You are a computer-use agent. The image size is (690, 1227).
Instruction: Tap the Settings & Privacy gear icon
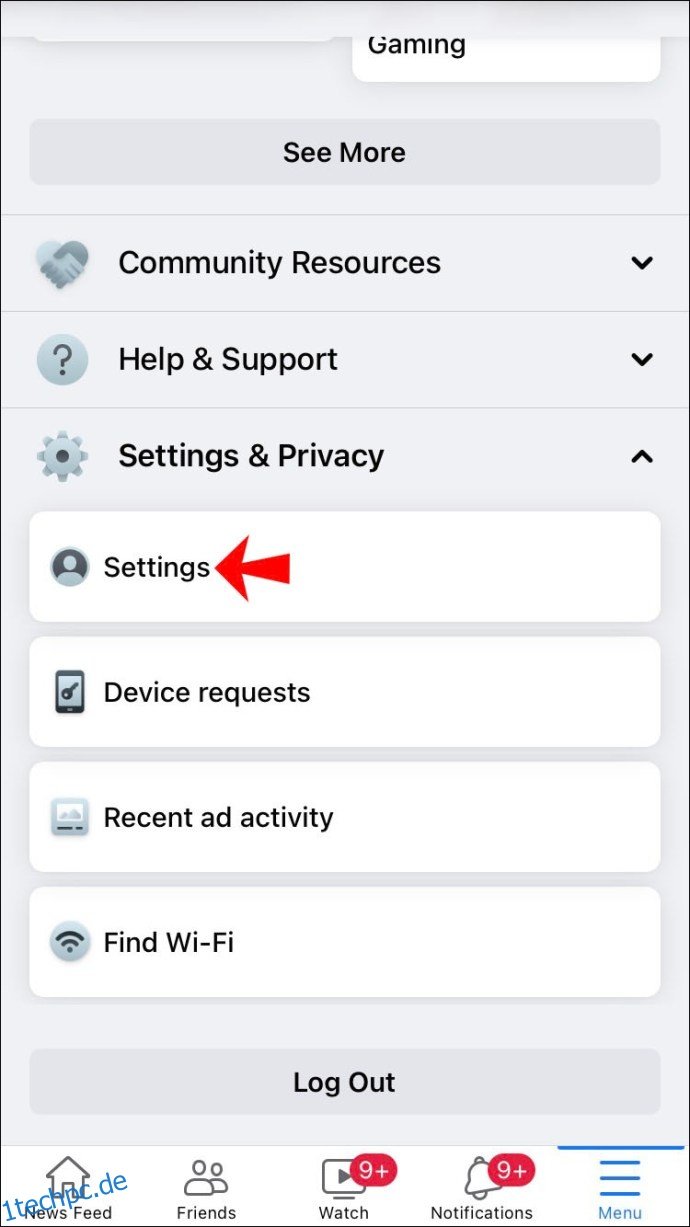[x=62, y=456]
